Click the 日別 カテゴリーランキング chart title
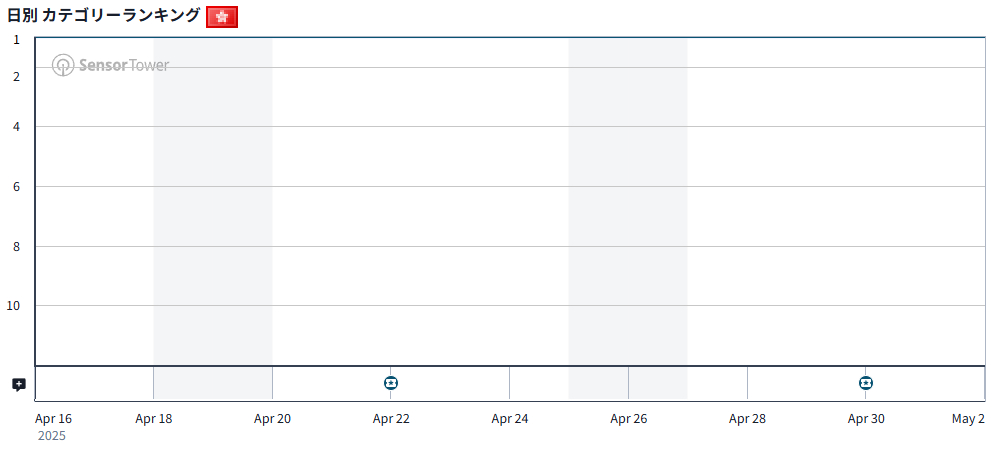1000x451 pixels. click(104, 16)
